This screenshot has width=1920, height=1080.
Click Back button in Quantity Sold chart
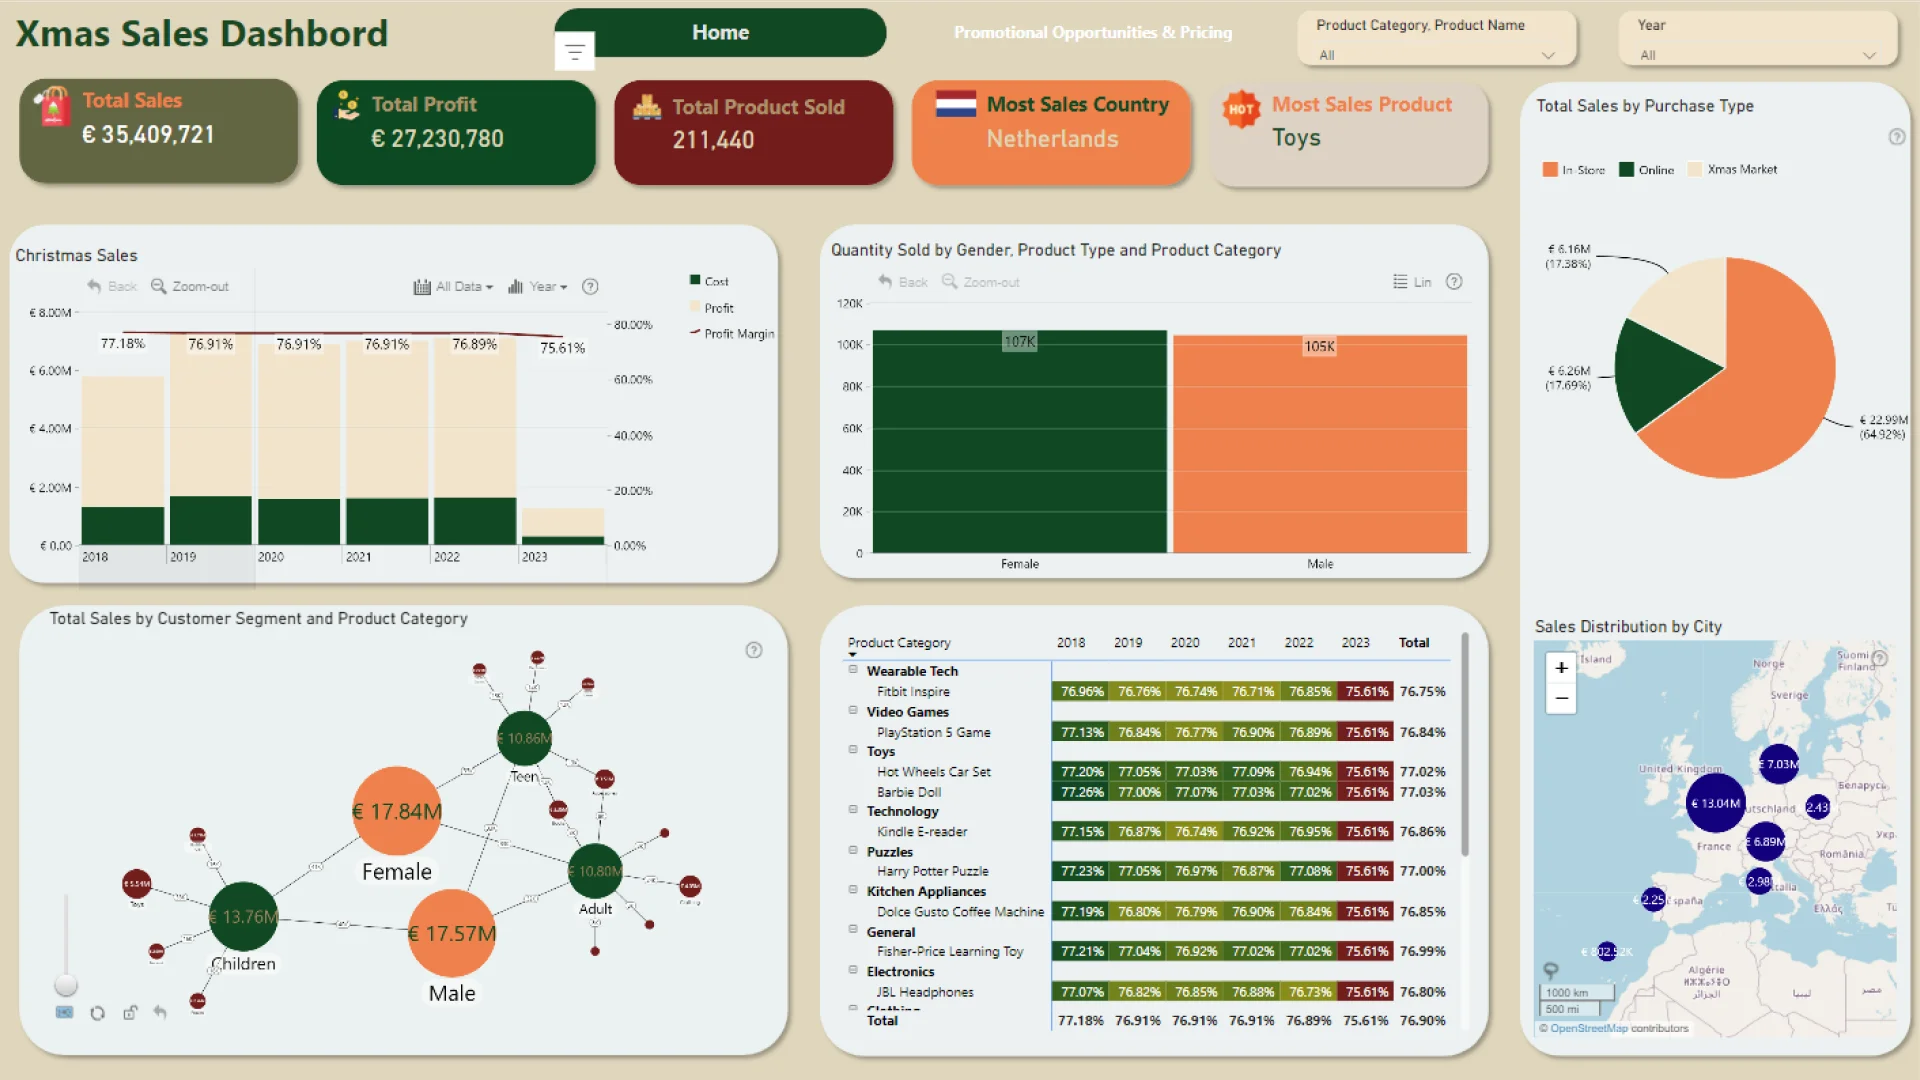[x=903, y=282]
